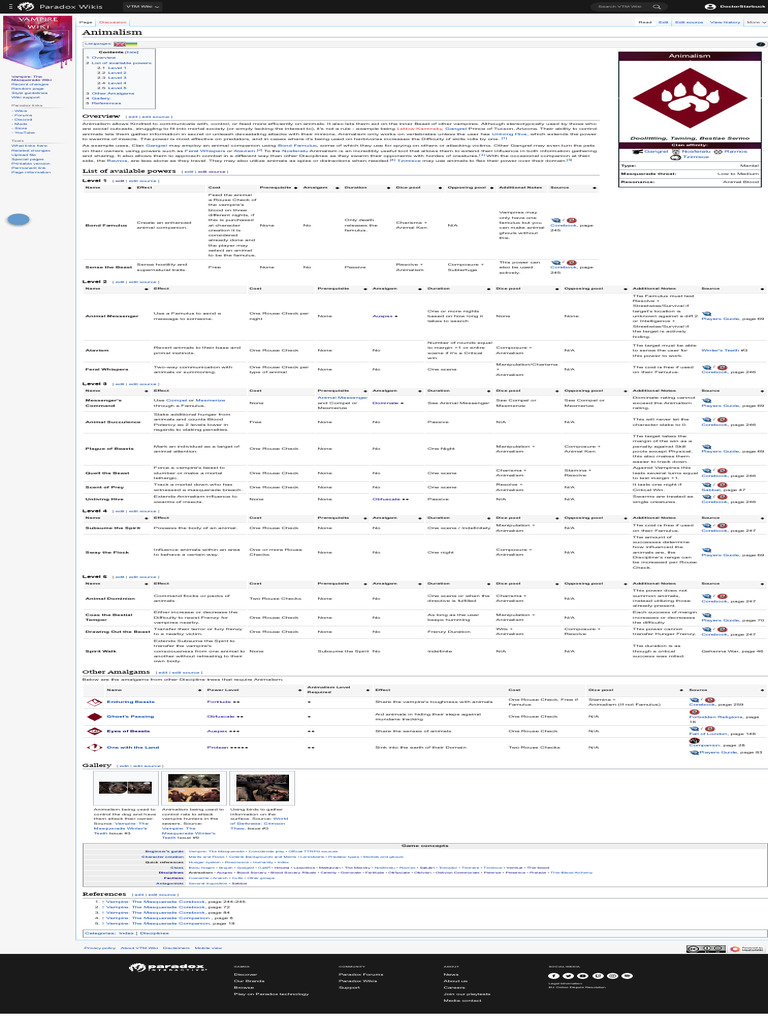
Task: Open the Fortitude link in Enduring Beasts row
Action: [x=219, y=702]
